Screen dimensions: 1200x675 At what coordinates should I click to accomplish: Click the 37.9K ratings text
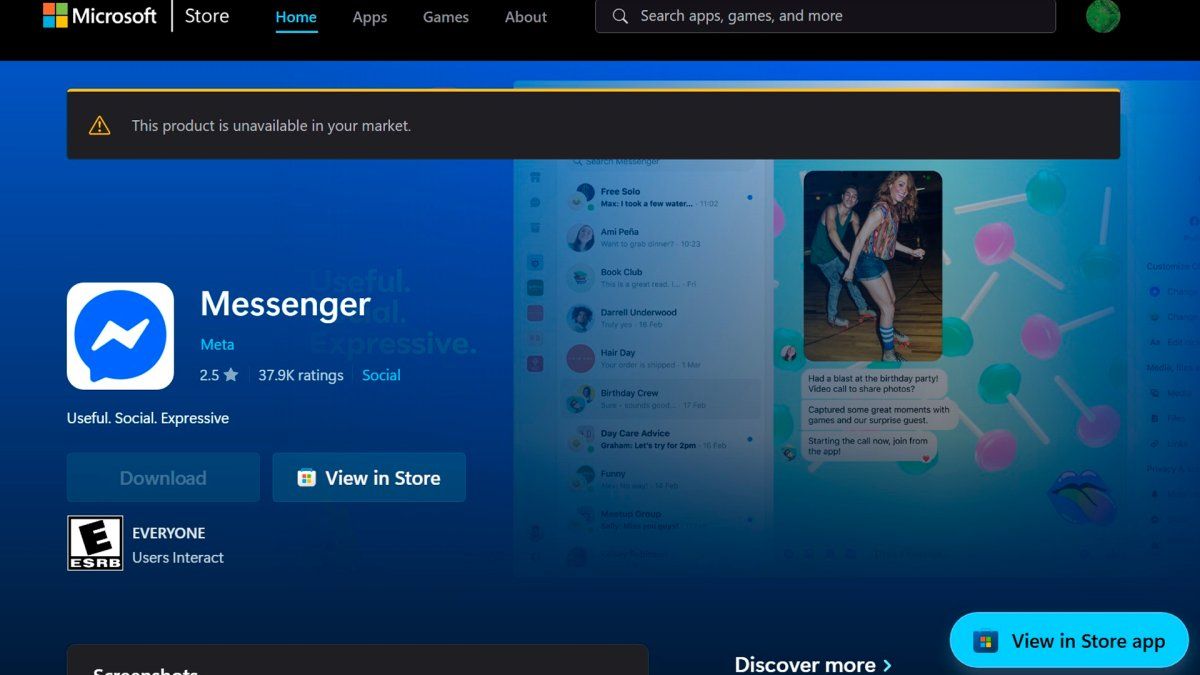[x=300, y=375]
